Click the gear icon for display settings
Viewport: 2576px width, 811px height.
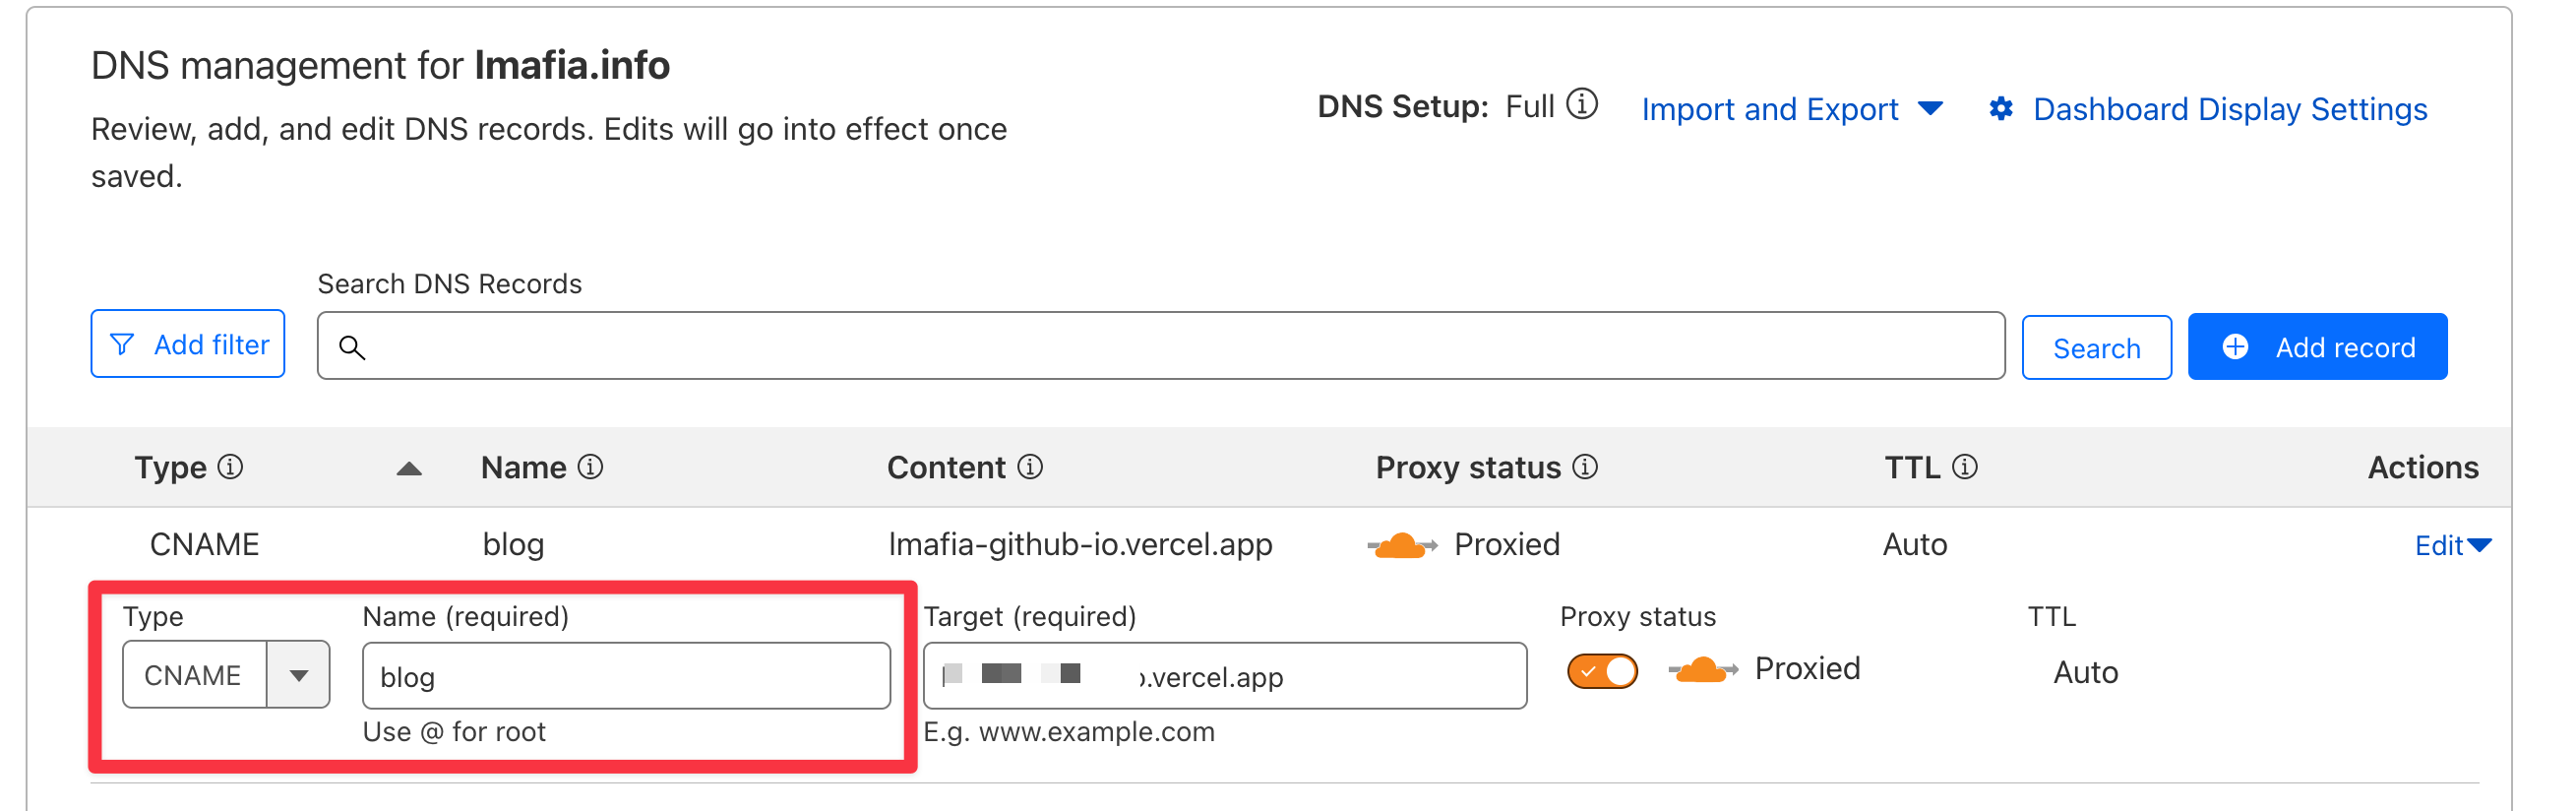[x=2000, y=109]
